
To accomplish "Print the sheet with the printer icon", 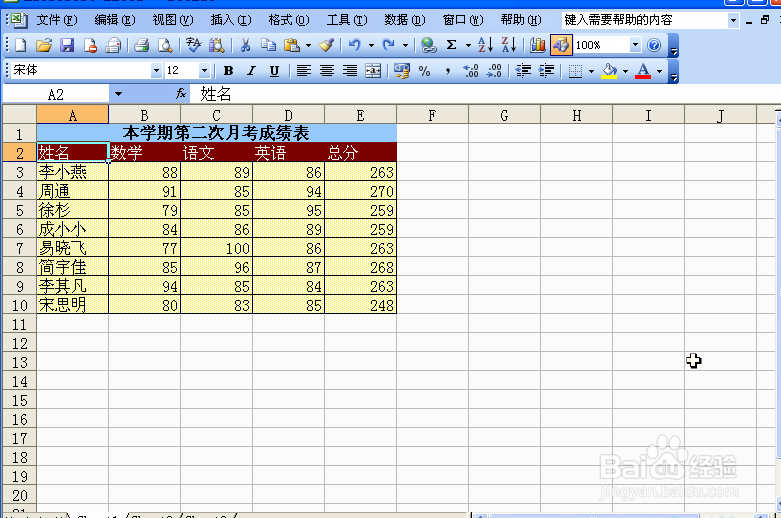I will (x=142, y=45).
